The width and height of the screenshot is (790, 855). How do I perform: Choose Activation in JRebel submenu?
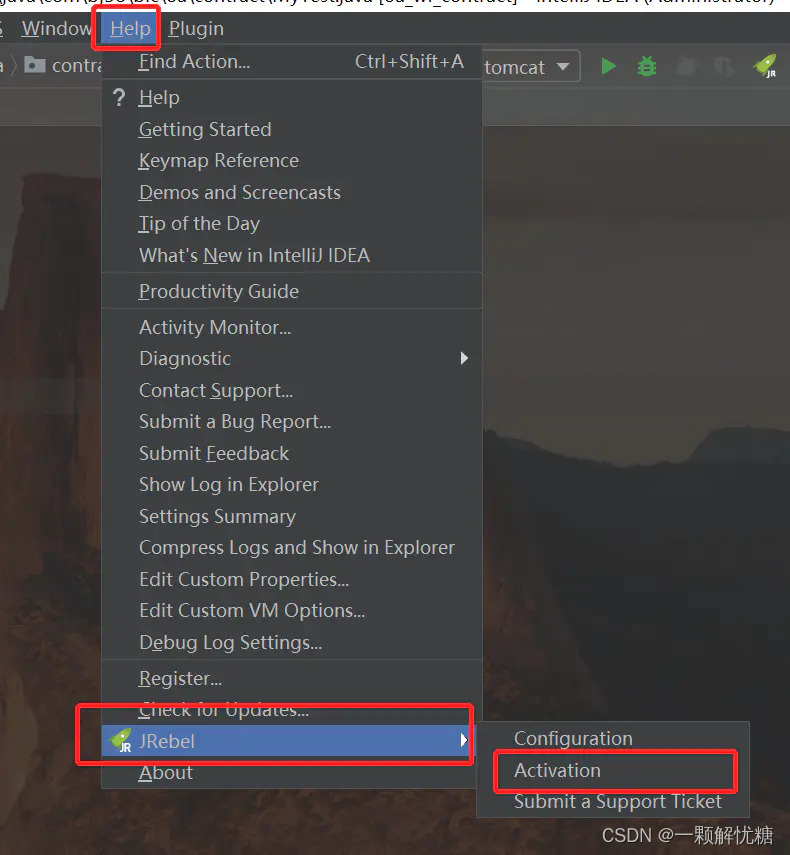click(x=613, y=770)
